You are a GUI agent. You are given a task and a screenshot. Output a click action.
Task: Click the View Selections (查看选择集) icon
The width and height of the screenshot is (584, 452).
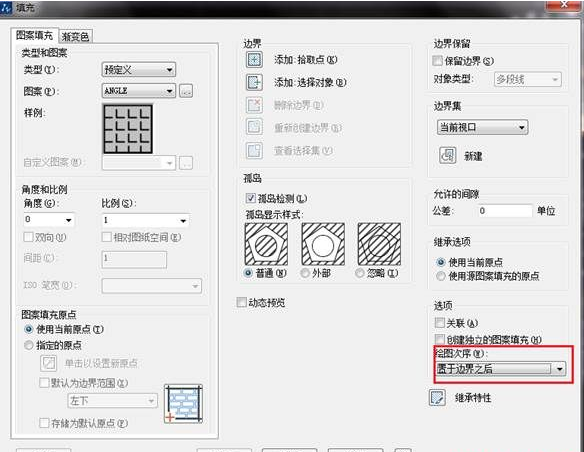tap(254, 150)
